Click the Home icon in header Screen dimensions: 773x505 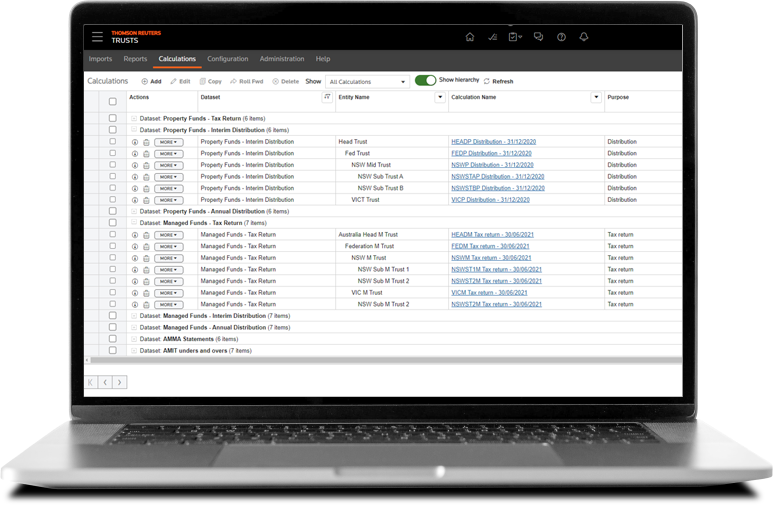[x=470, y=37]
